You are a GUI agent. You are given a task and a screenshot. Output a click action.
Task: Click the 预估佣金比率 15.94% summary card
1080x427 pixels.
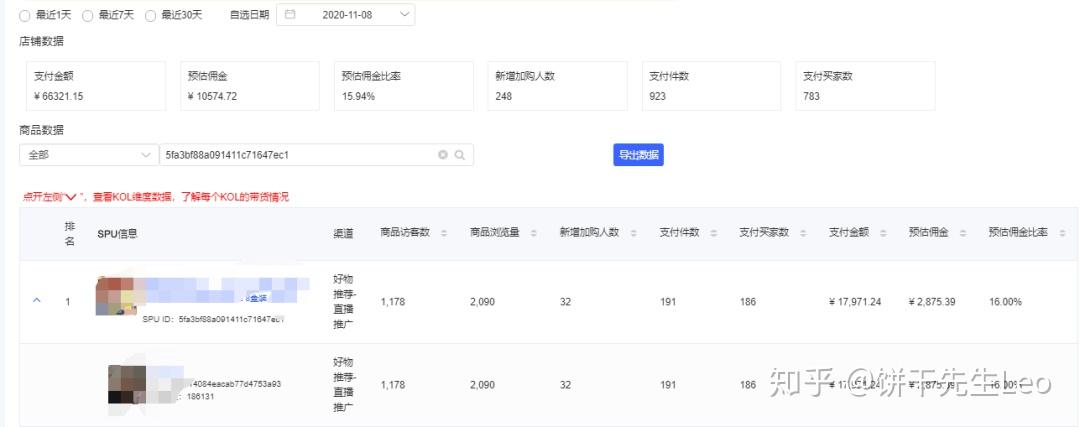pos(404,86)
